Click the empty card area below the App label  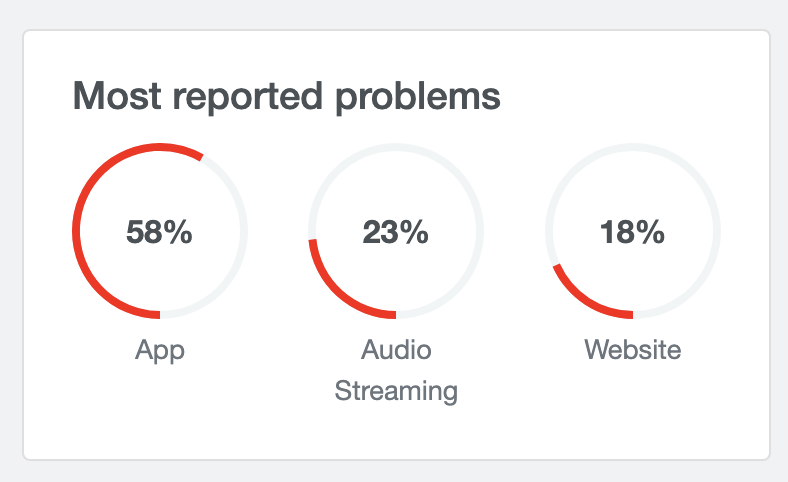tap(160, 410)
